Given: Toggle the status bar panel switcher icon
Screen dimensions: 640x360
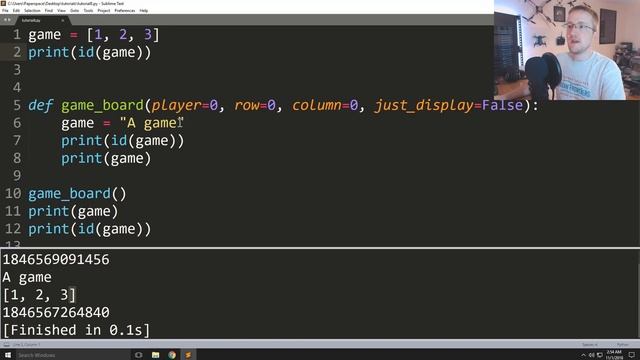Looking at the screenshot, I should coord(6,345).
